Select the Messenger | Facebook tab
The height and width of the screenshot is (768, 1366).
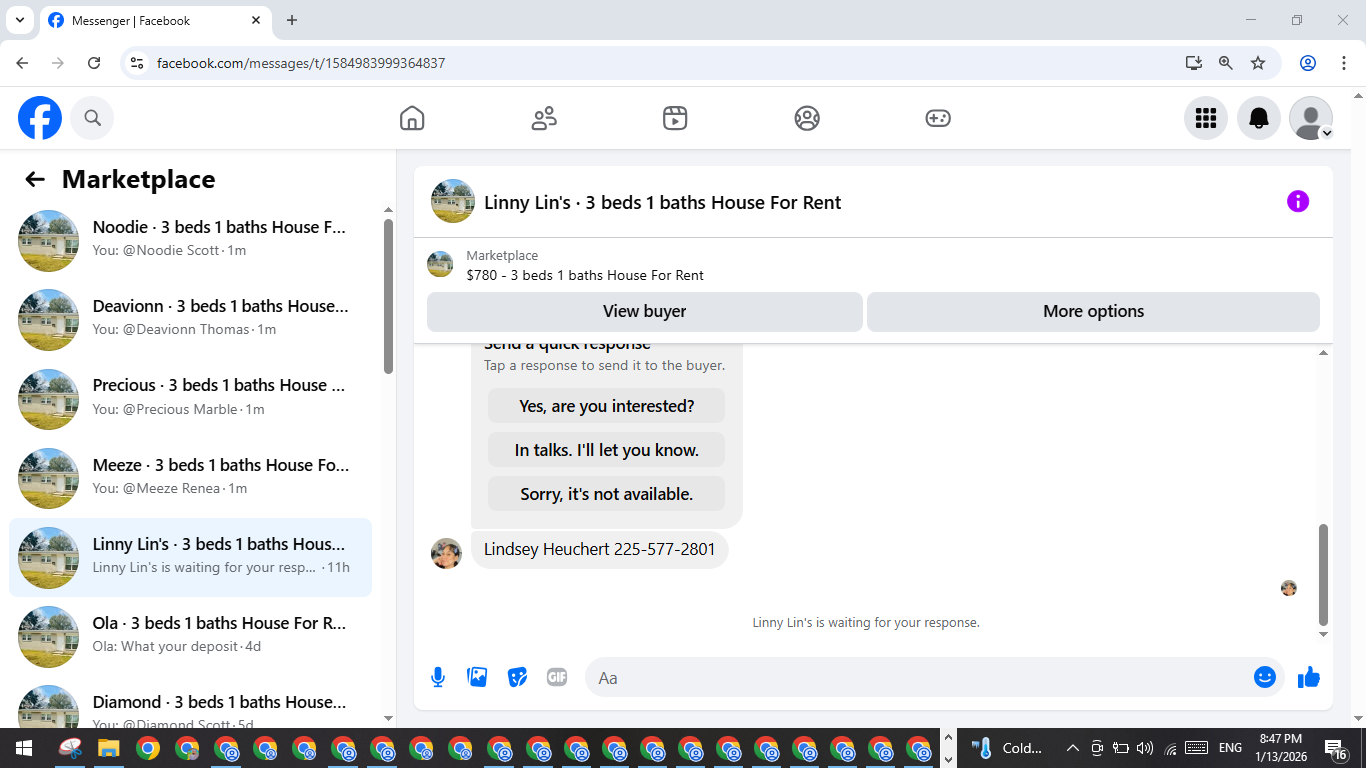155,21
